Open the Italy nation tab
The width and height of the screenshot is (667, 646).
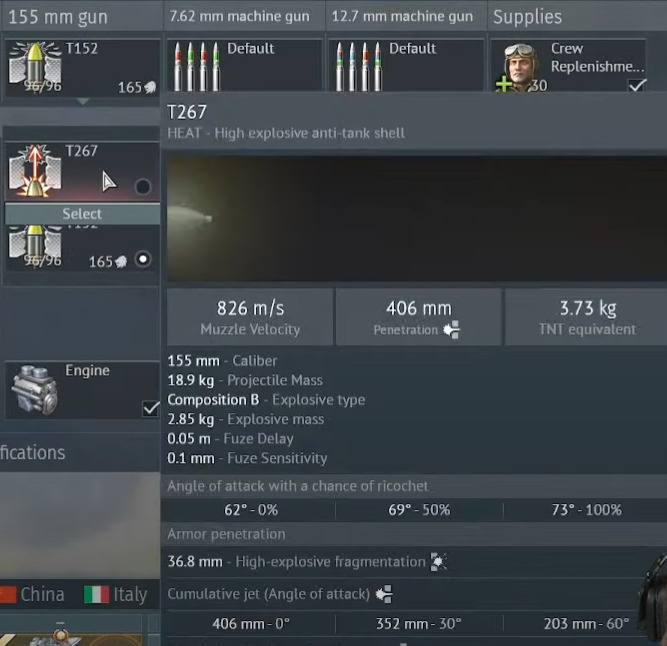116,595
